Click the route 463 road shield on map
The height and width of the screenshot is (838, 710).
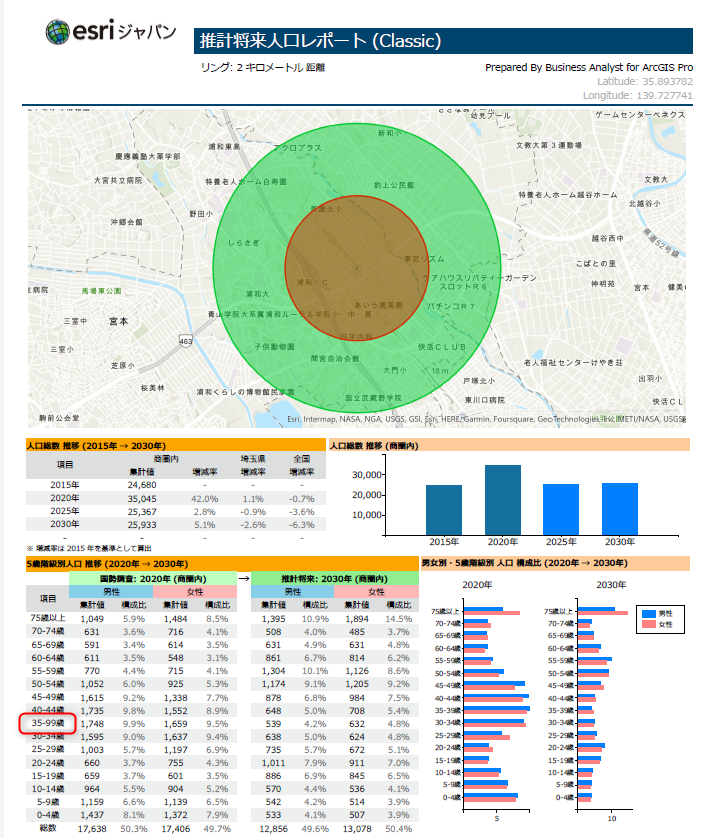pos(186,341)
